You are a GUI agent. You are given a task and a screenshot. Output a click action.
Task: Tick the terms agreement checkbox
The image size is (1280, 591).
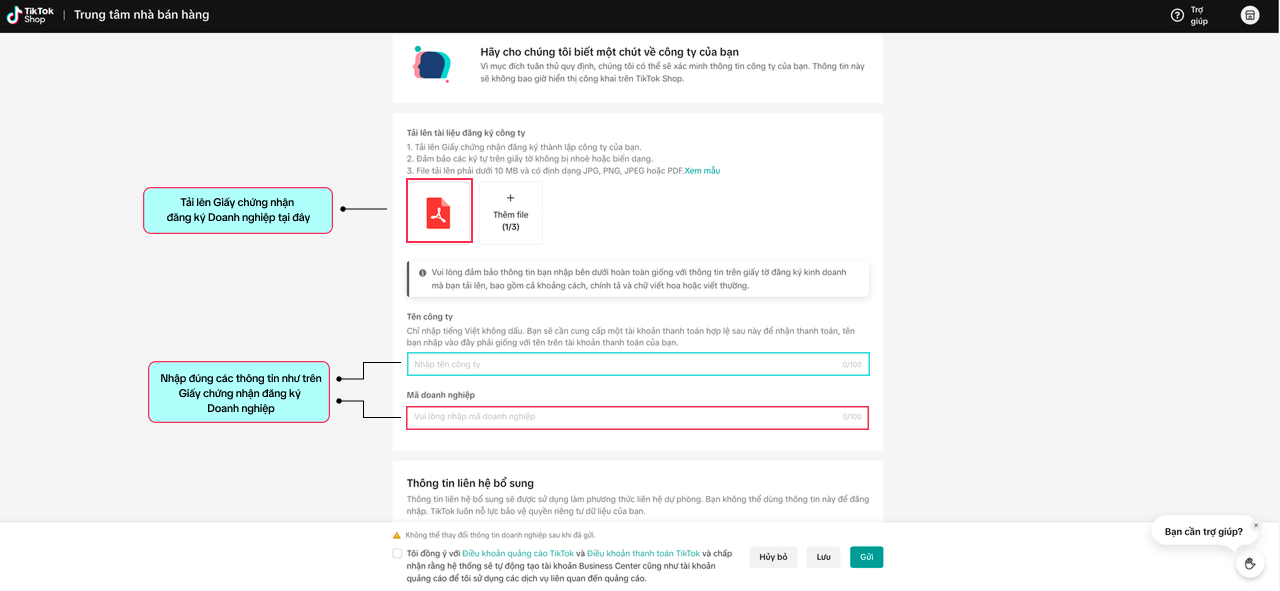click(x=398, y=553)
